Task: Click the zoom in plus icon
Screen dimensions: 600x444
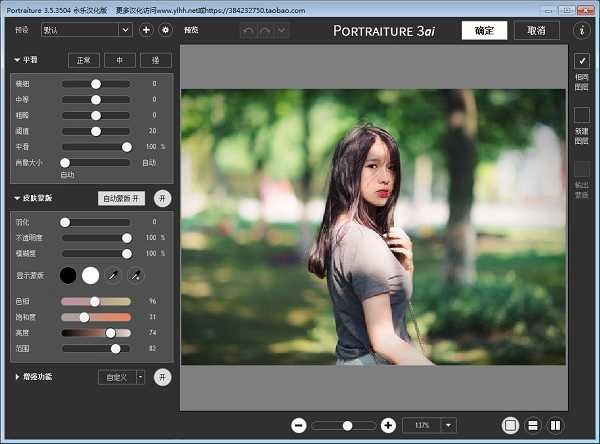Action: click(x=388, y=425)
